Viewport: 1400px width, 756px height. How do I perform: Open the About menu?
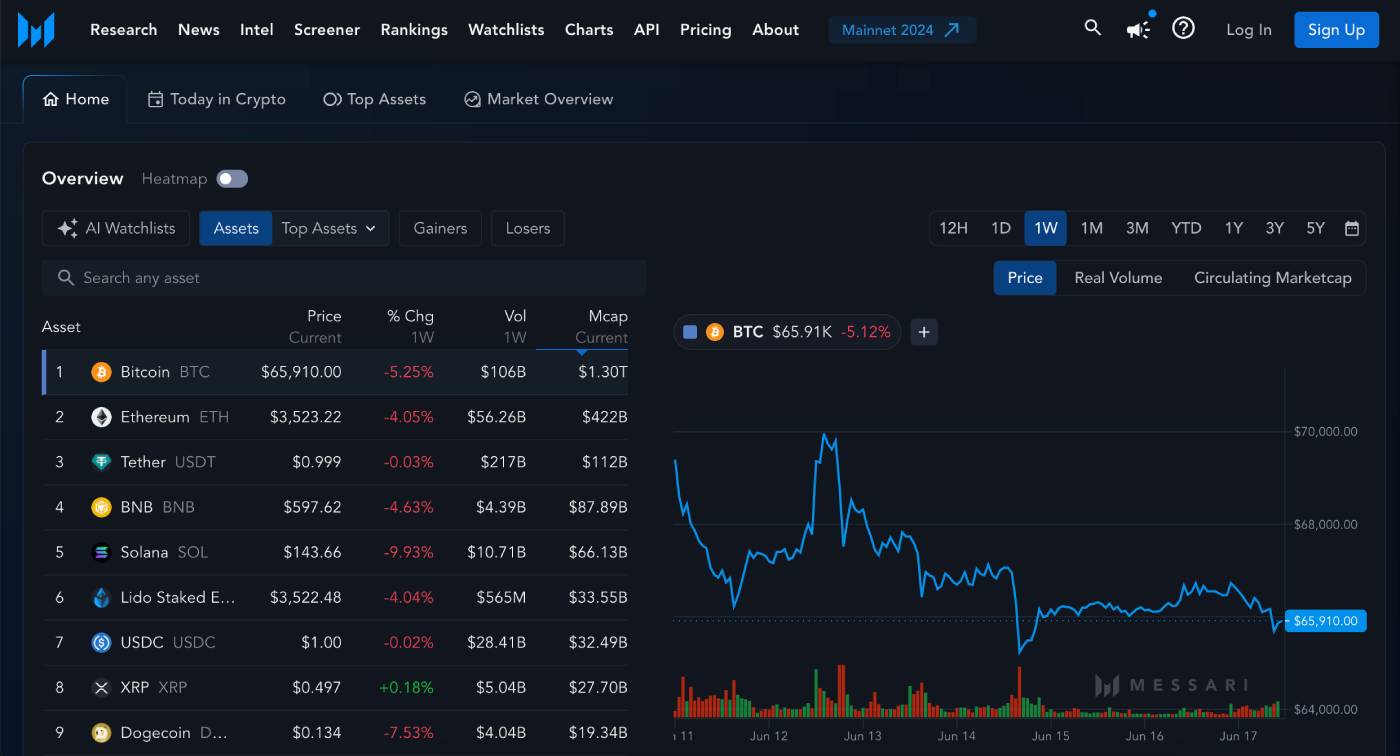[x=775, y=30]
